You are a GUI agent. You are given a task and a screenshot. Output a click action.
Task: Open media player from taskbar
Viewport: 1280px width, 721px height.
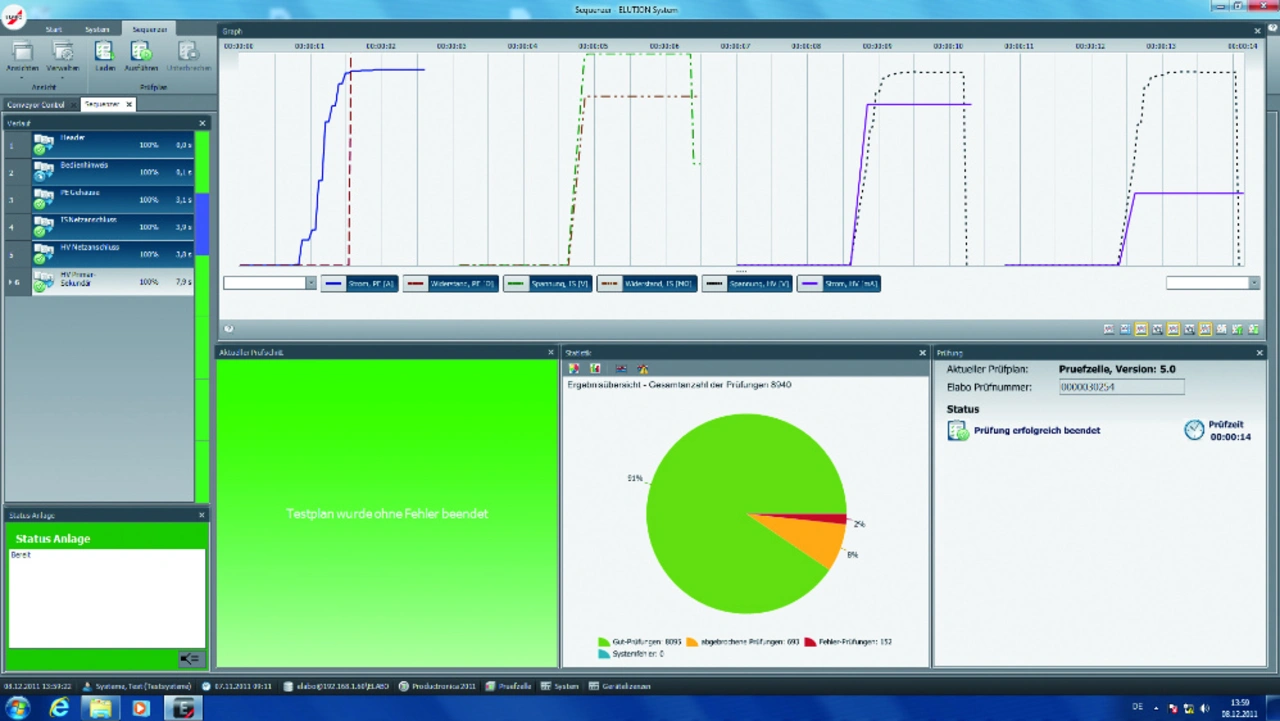click(x=140, y=708)
